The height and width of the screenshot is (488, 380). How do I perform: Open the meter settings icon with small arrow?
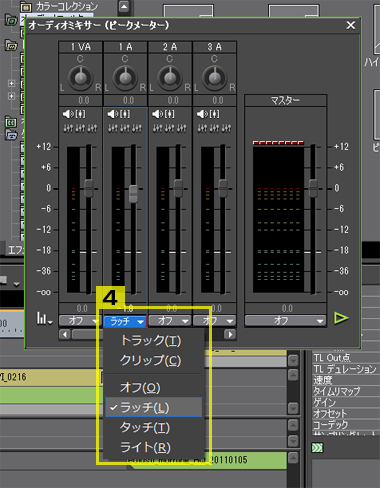44,318
